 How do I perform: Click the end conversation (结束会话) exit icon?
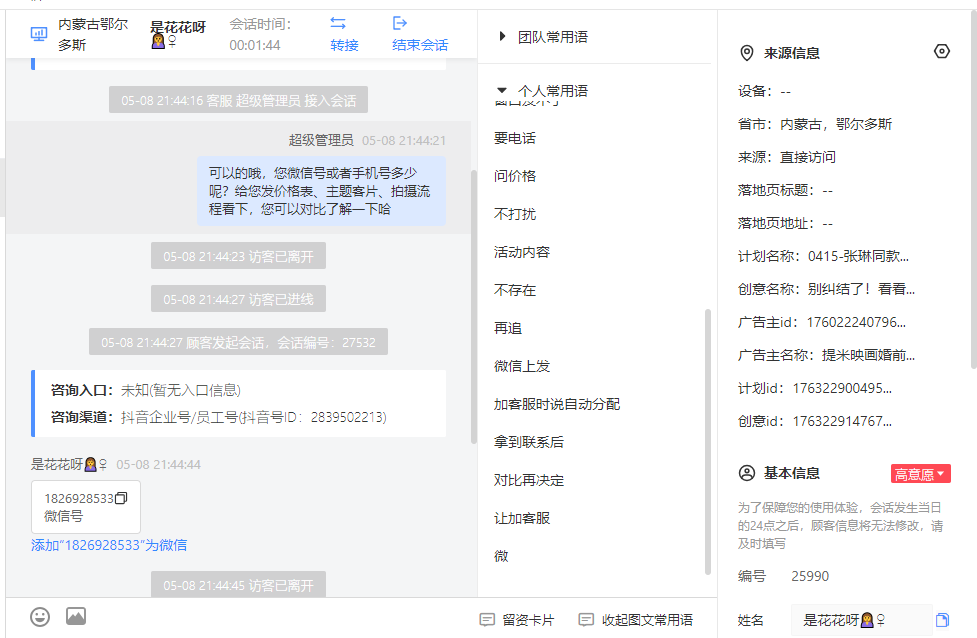click(x=399, y=24)
